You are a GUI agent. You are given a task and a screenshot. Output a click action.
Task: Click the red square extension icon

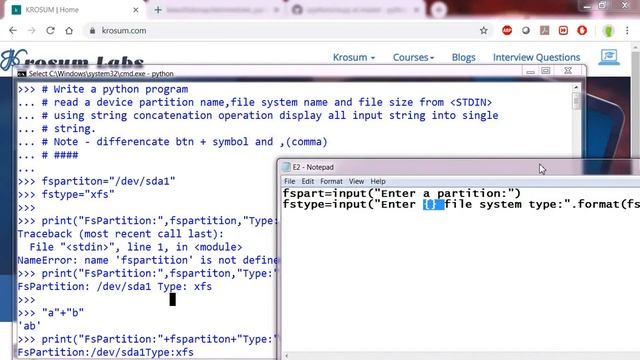pos(563,30)
